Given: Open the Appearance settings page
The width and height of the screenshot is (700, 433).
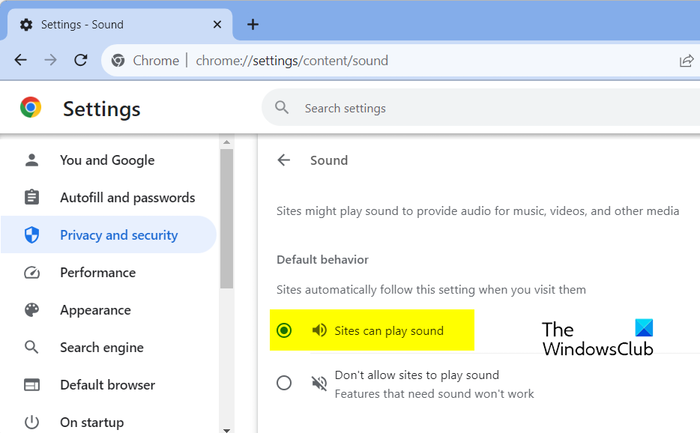Looking at the screenshot, I should click(96, 310).
